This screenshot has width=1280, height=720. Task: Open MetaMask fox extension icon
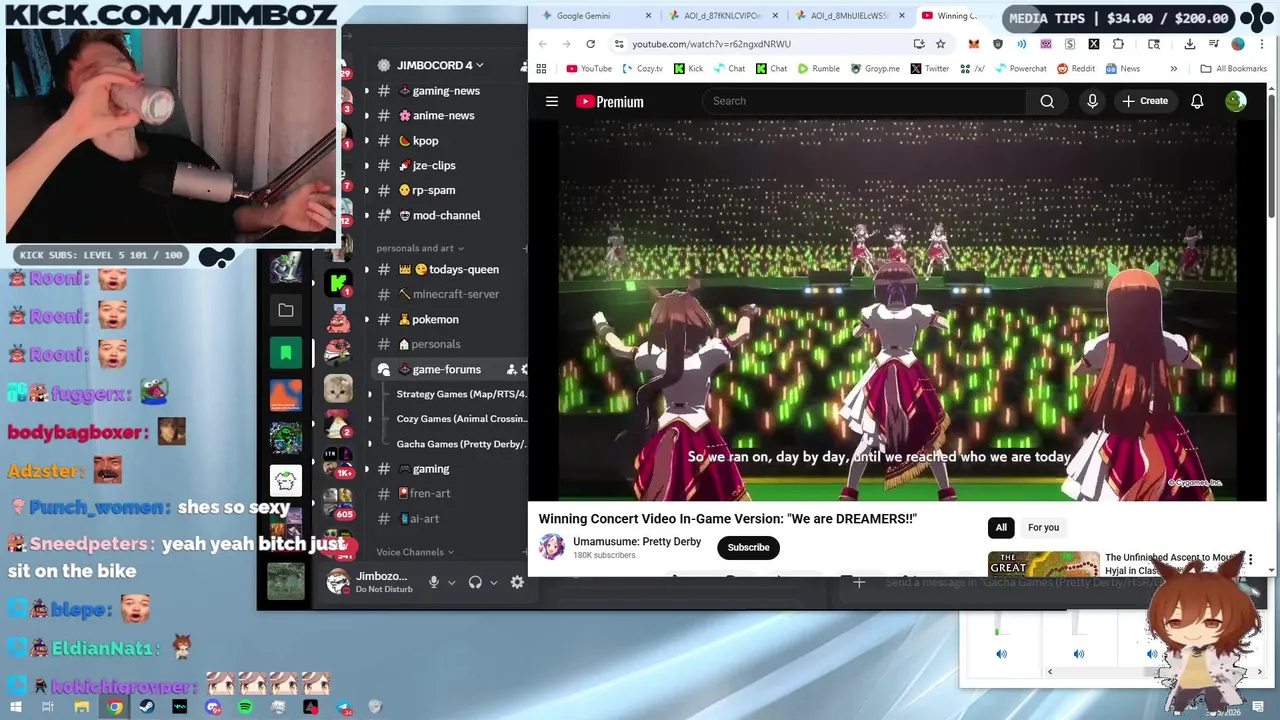[974, 44]
